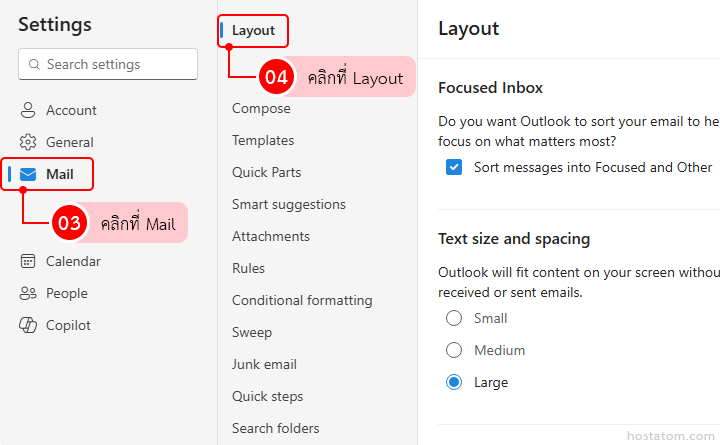The image size is (720, 445).
Task: Click the Text size and spacing heading
Action: tap(514, 239)
